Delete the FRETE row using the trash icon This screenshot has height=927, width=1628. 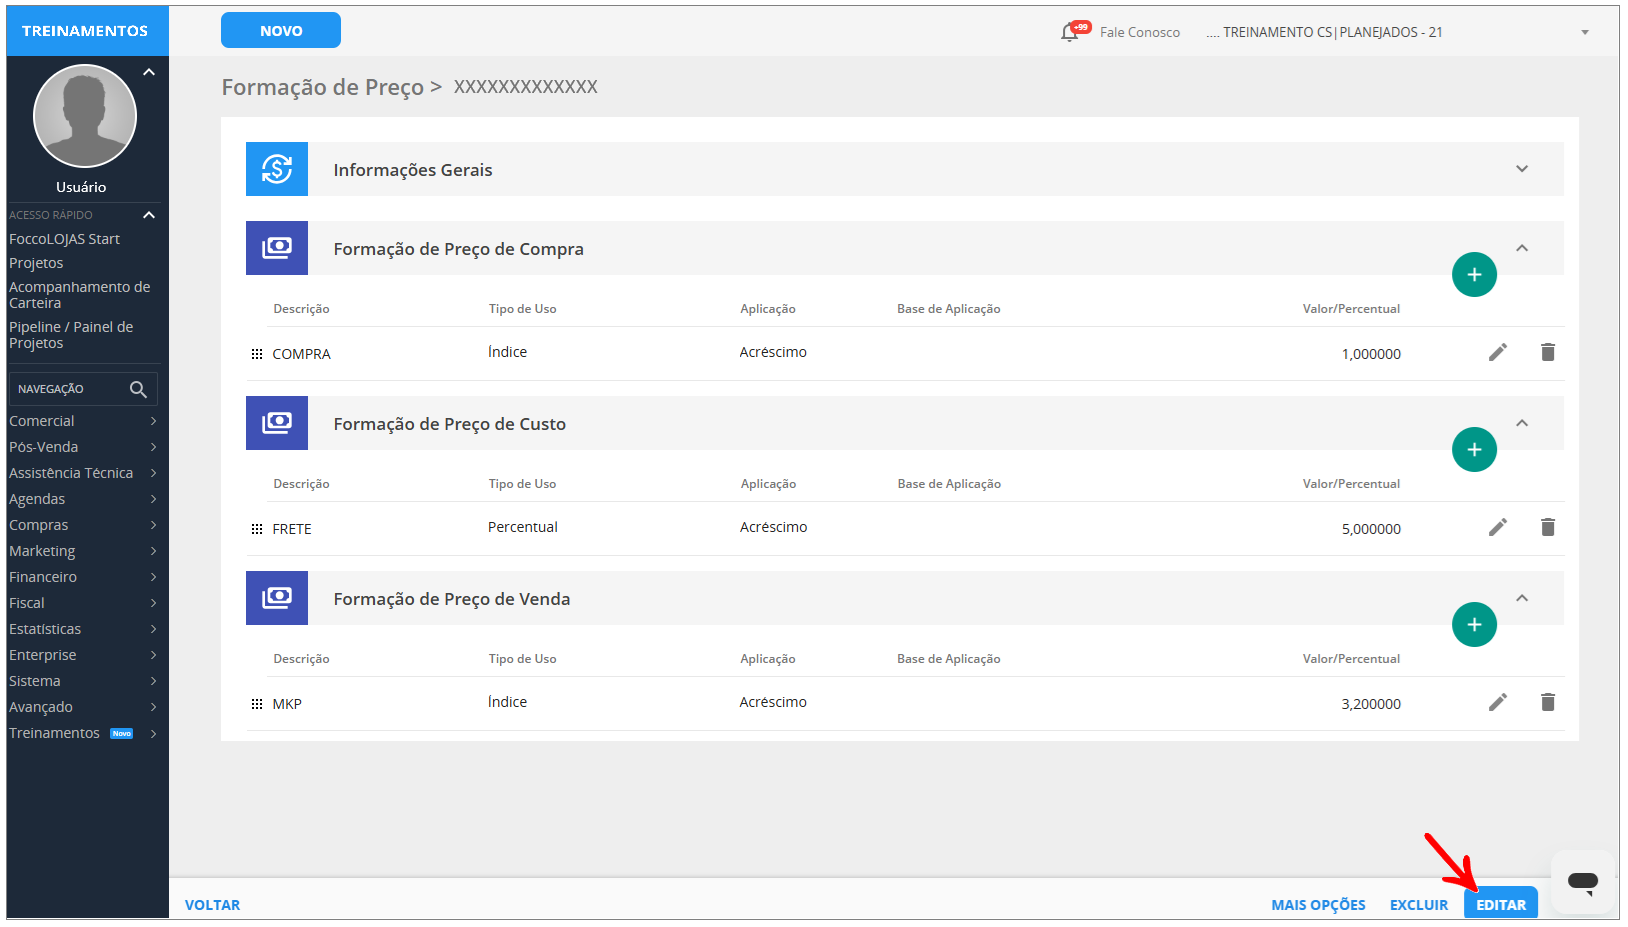tap(1547, 527)
